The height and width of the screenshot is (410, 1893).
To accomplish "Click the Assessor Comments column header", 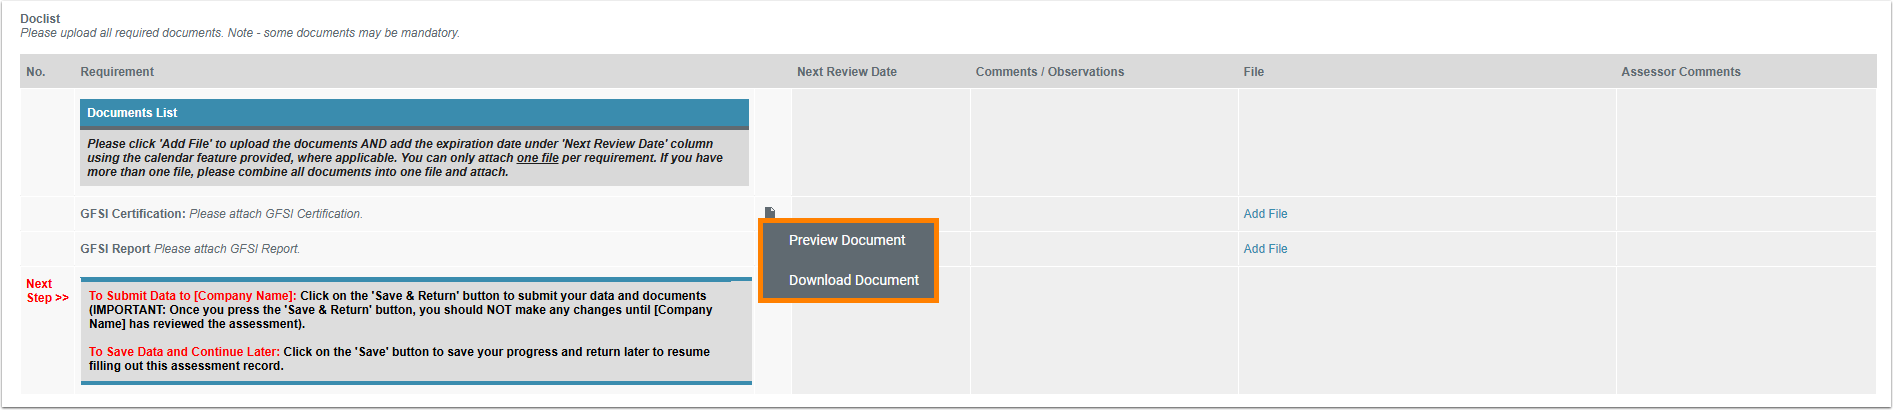I will 1680,72.
